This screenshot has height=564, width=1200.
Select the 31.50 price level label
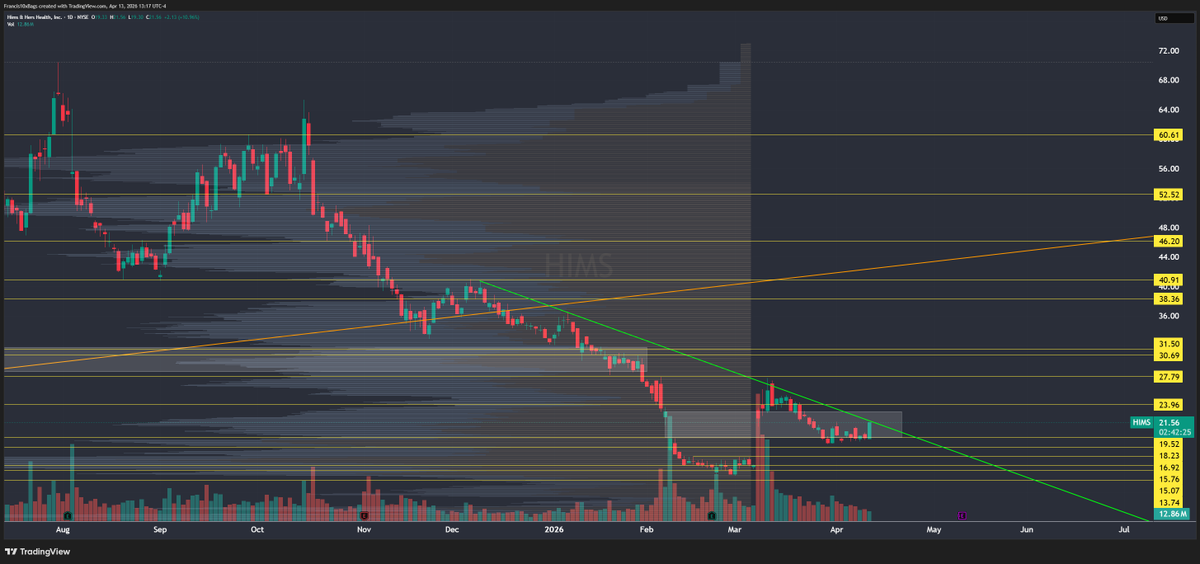click(1169, 344)
